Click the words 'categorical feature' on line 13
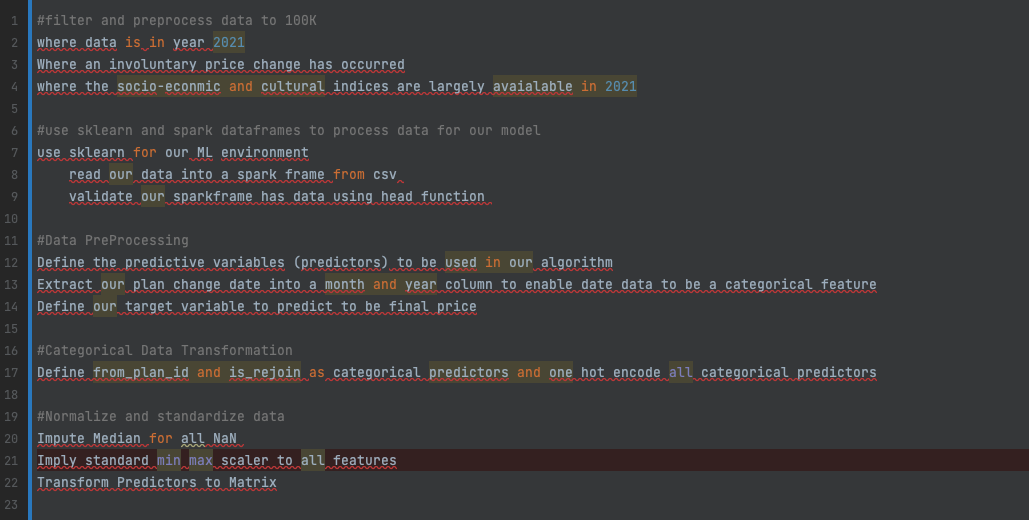Screen dimensions: 1029x520 click(801, 285)
